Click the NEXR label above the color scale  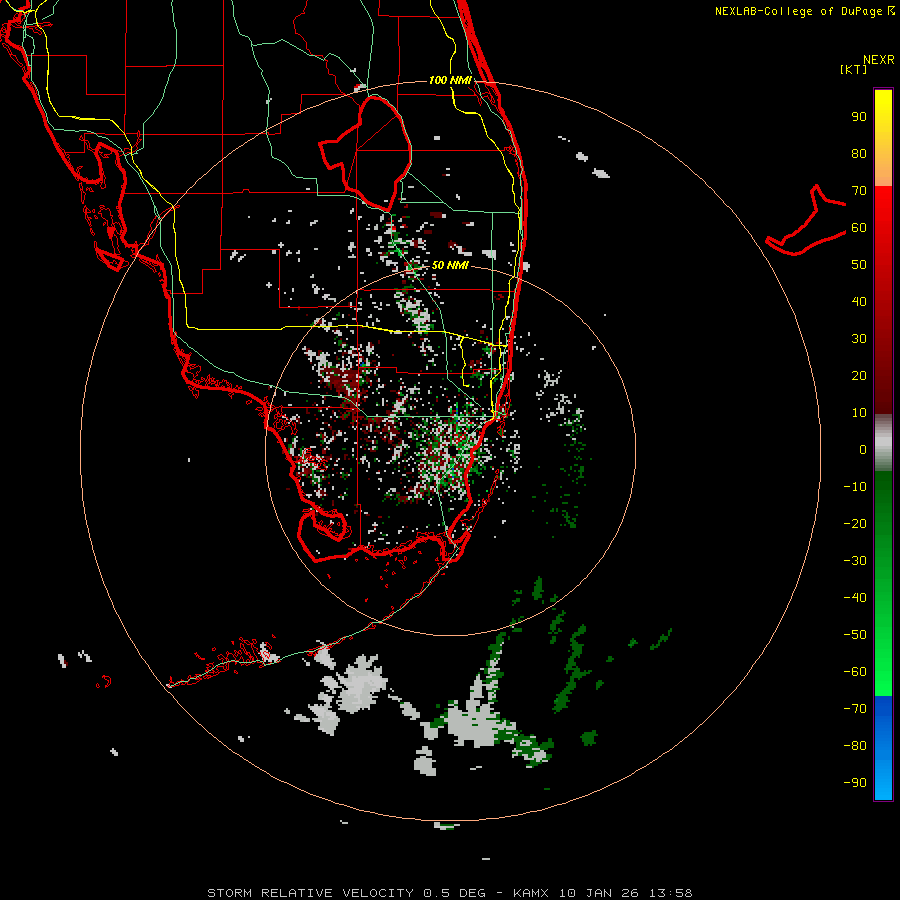pyautogui.click(x=879, y=60)
